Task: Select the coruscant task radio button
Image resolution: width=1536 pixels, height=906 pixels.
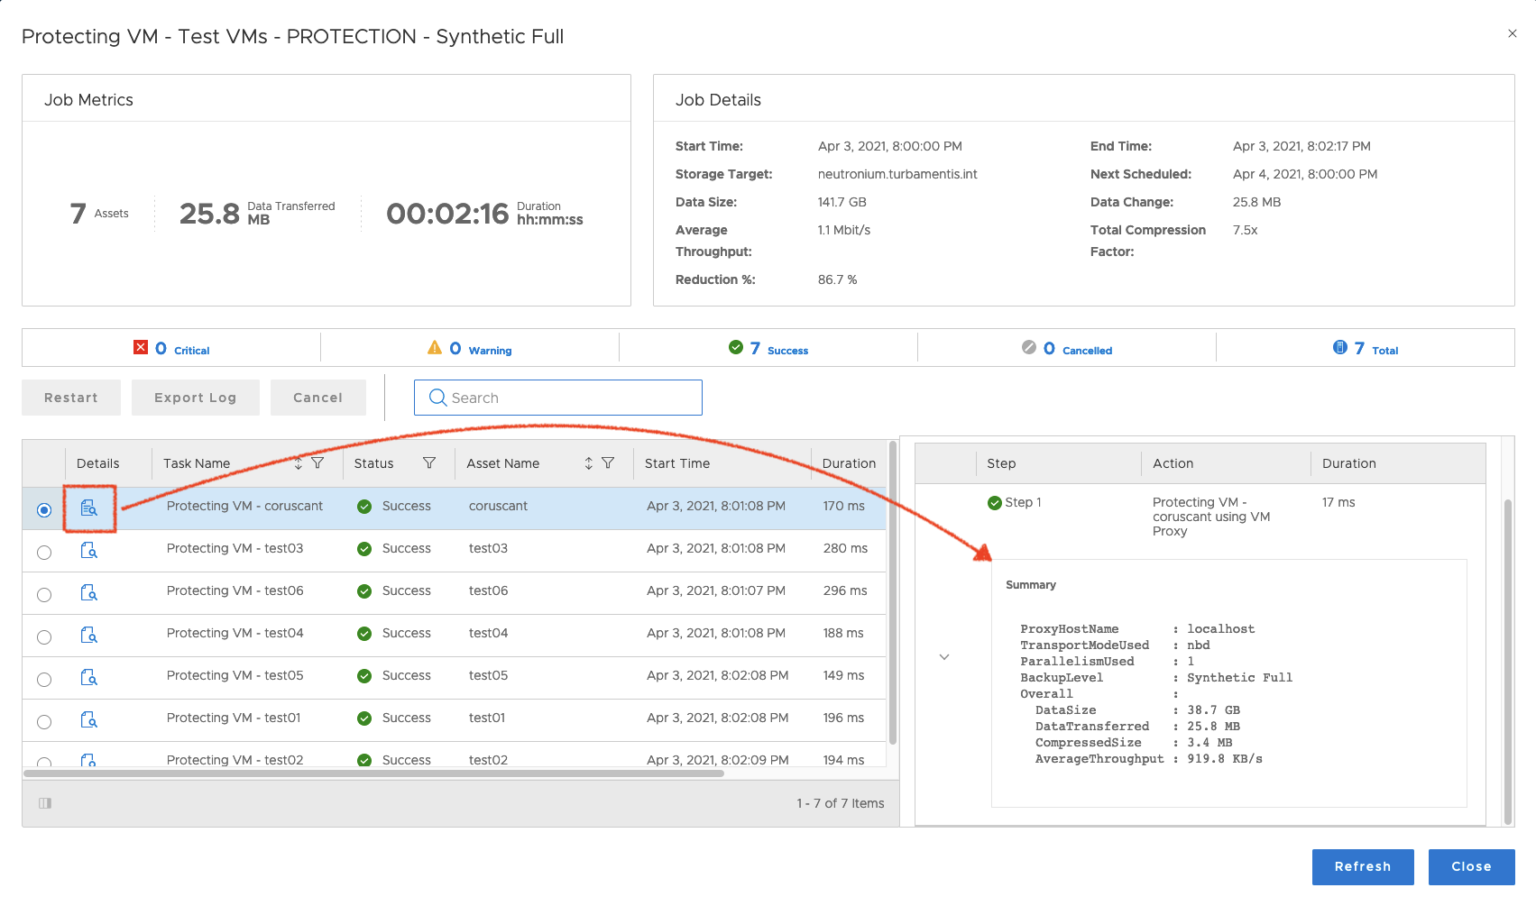Action: click(43, 509)
